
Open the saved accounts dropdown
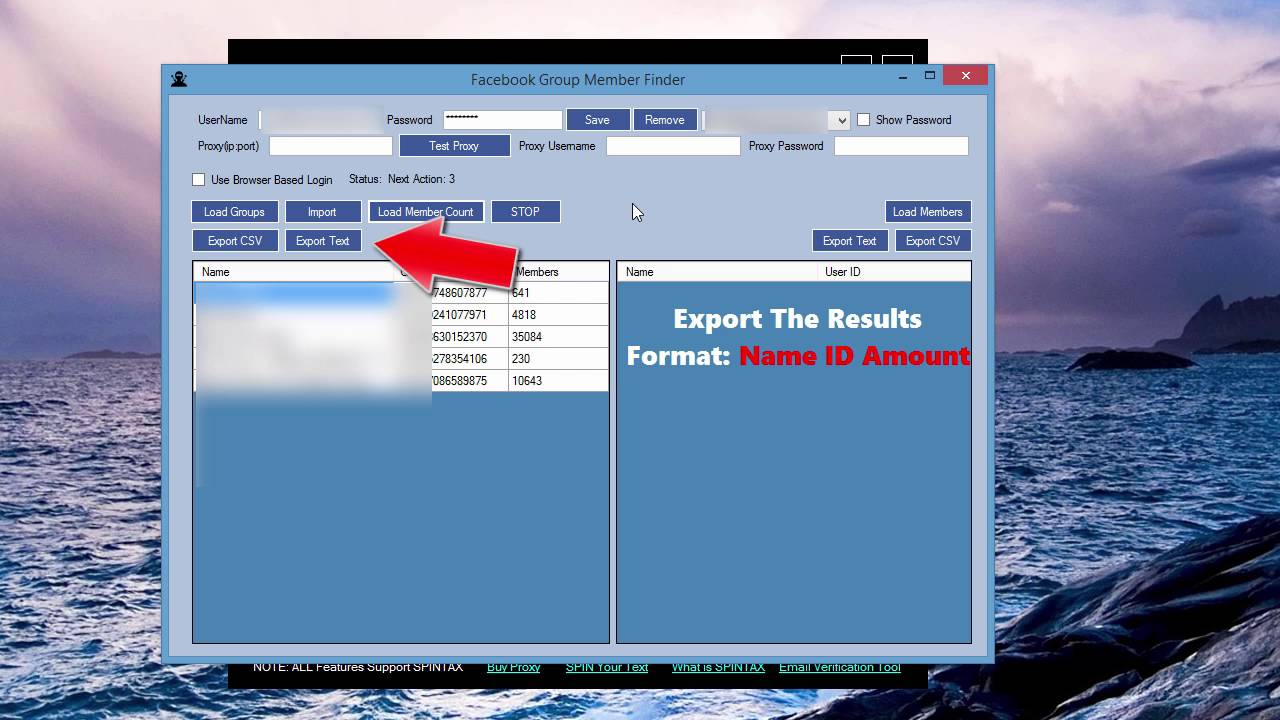pos(841,120)
